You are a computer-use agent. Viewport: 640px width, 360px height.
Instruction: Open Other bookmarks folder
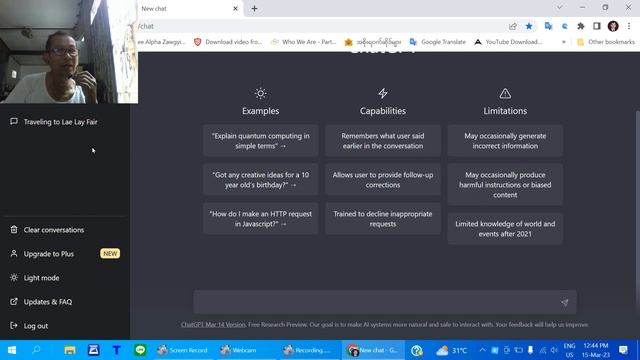click(606, 42)
